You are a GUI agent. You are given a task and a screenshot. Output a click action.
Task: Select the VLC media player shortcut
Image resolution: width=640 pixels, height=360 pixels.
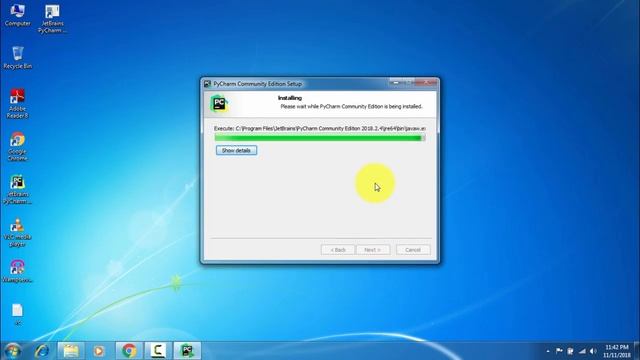17,232
